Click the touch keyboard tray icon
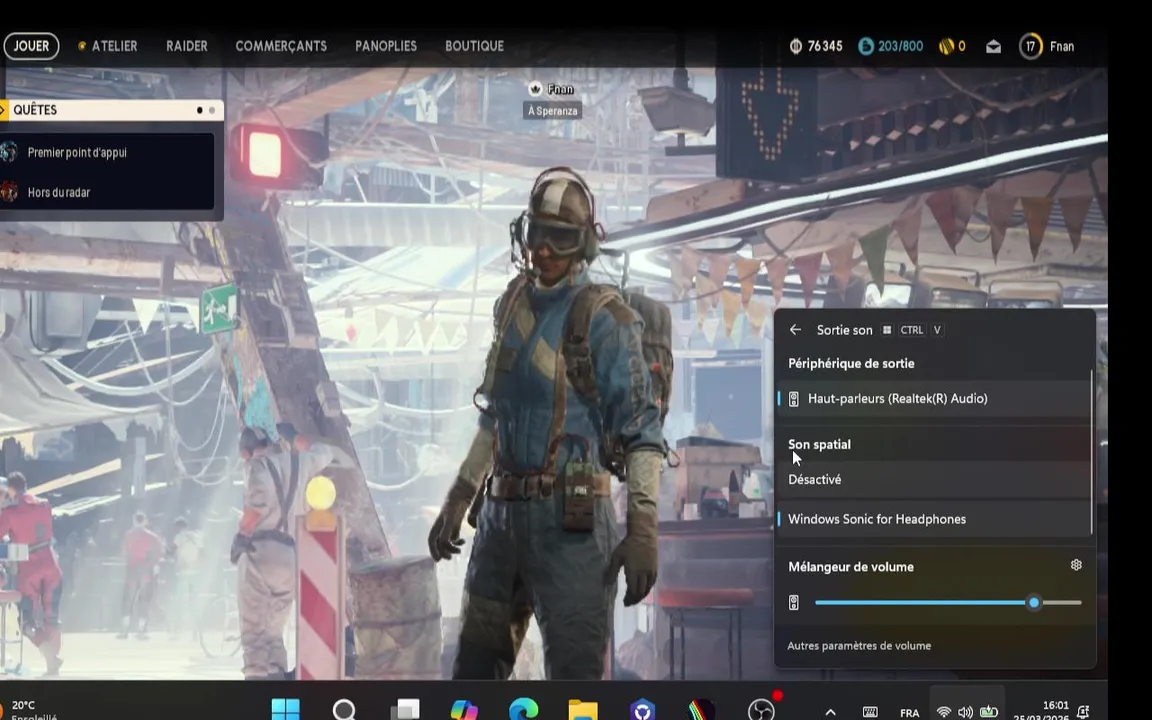Viewport: 1152px width, 720px height. coord(870,712)
